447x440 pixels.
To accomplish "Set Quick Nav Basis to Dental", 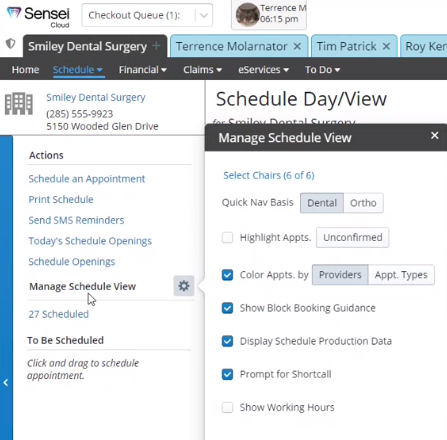I will point(322,203).
